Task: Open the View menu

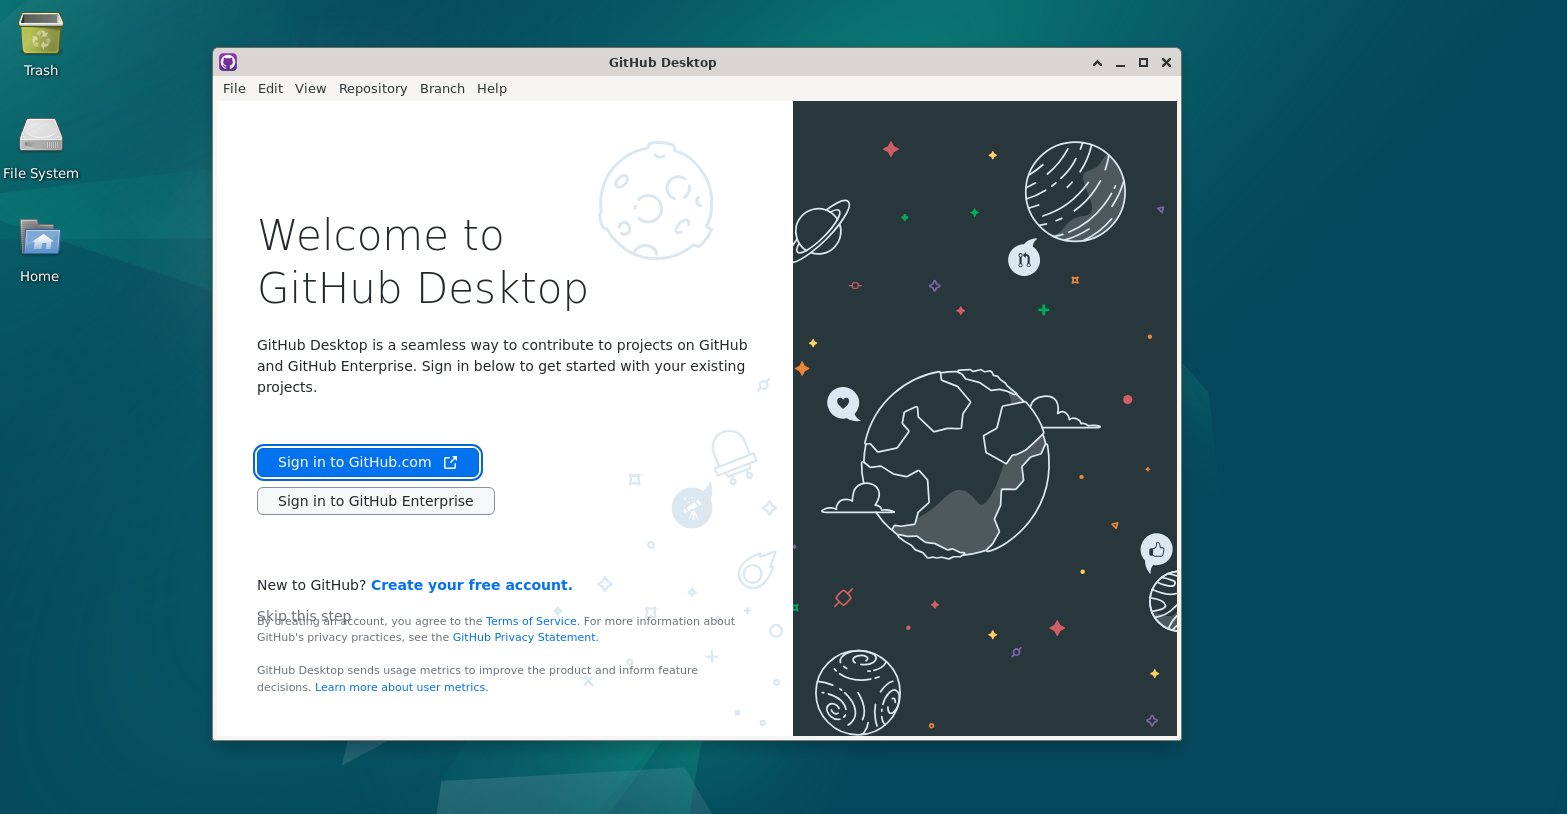Action: 310,88
